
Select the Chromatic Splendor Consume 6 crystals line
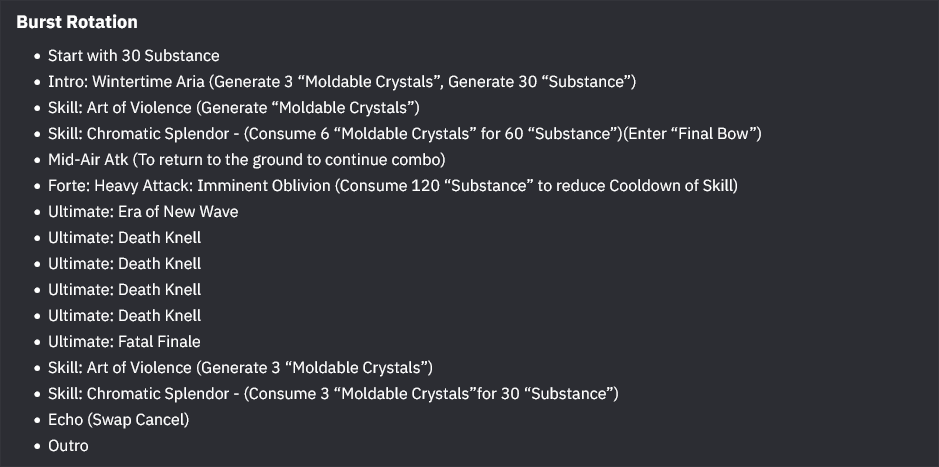click(405, 134)
